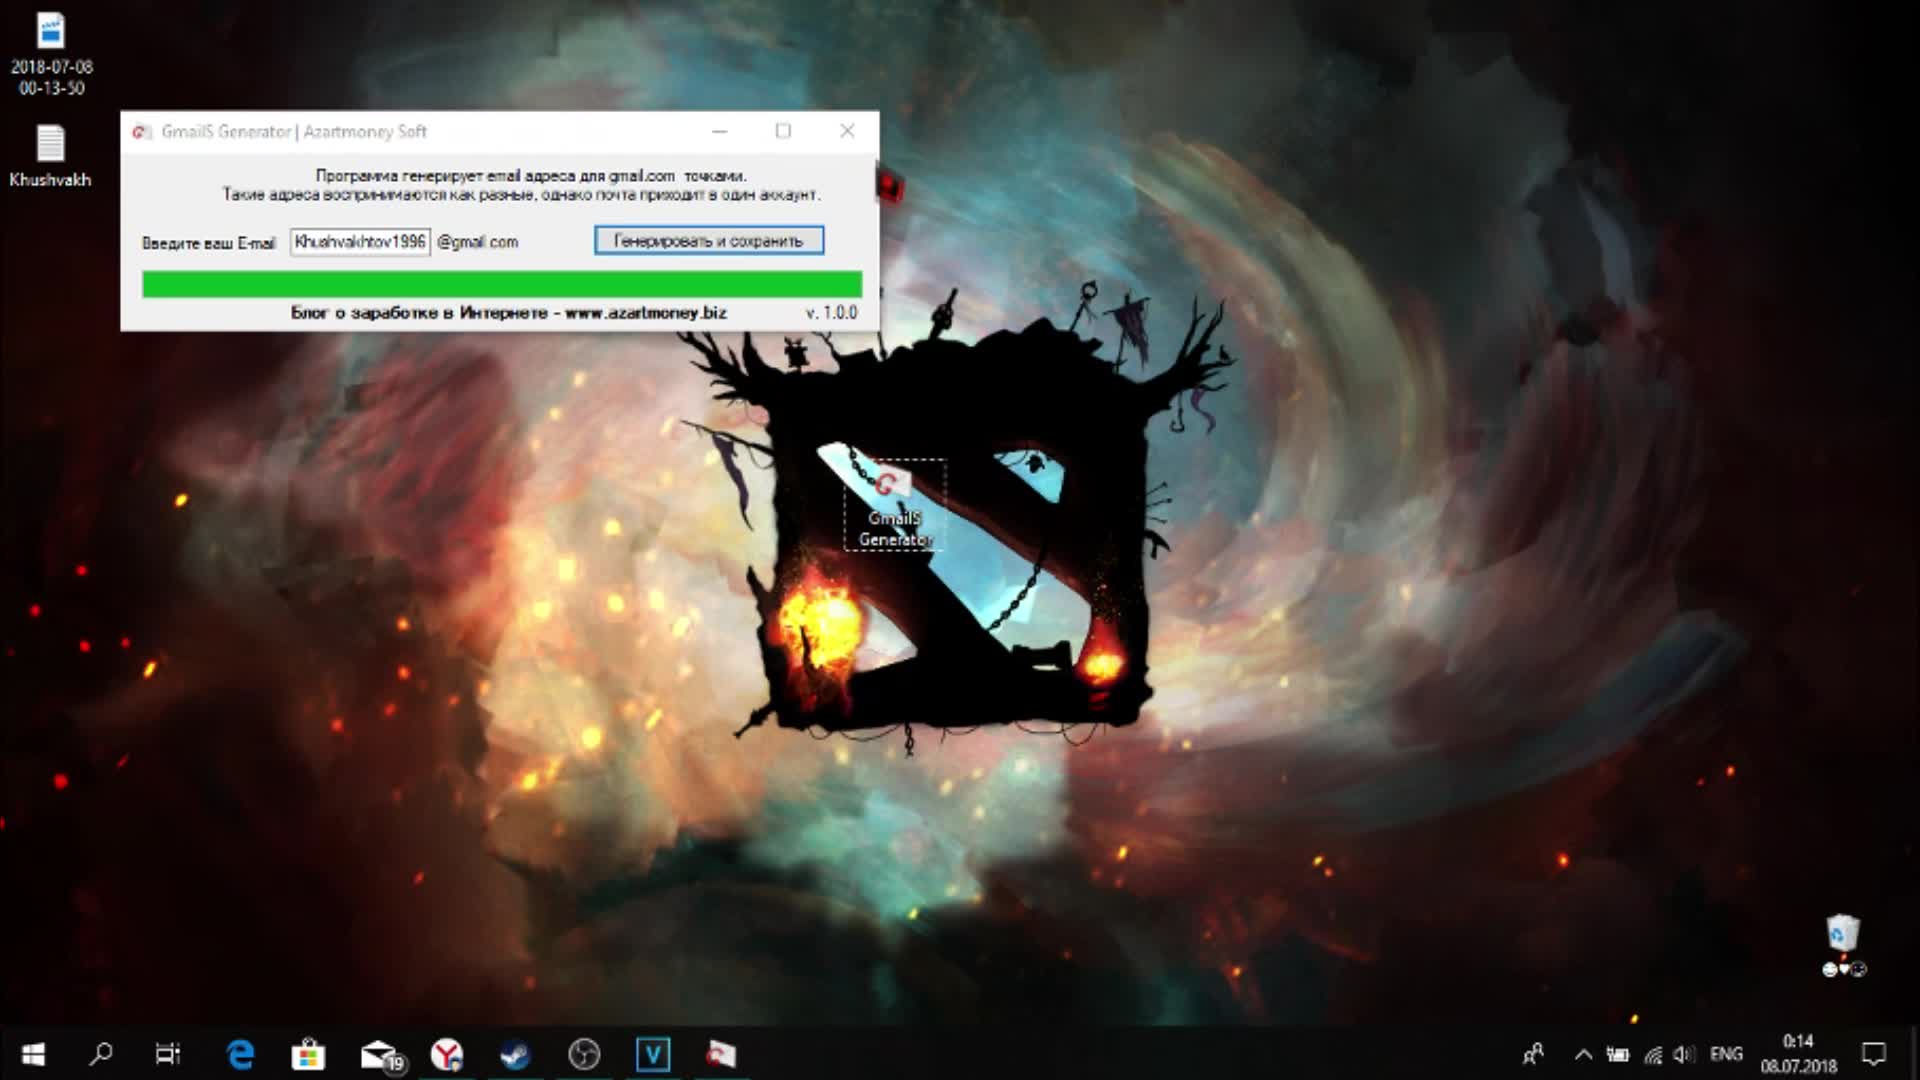The width and height of the screenshot is (1920, 1080).
Task: Open the Windows Start menu
Action: [33, 1054]
